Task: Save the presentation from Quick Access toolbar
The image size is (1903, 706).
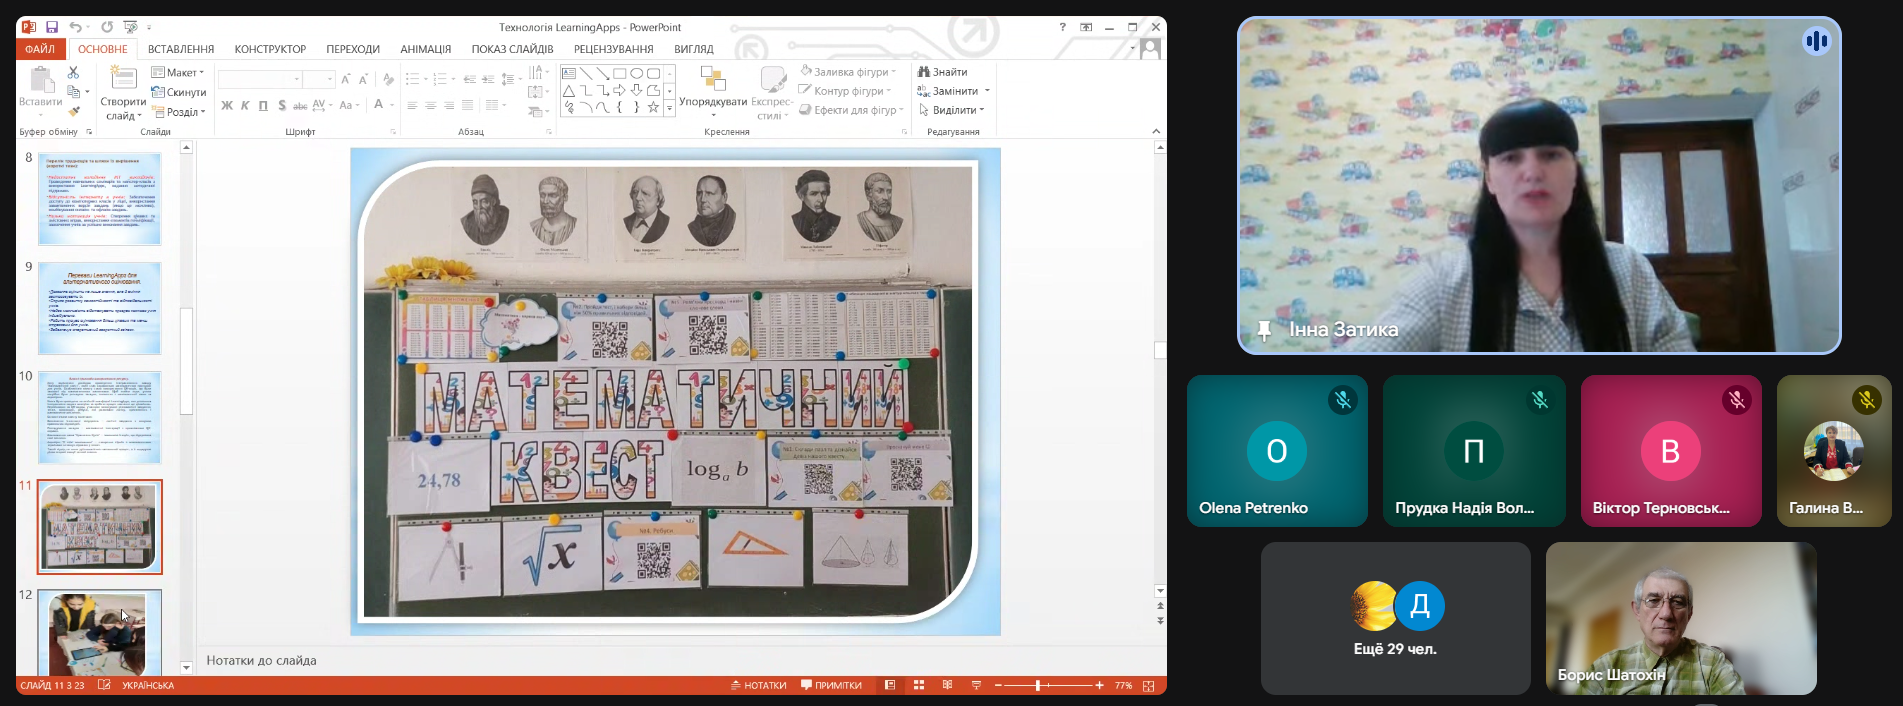Action: pos(52,27)
